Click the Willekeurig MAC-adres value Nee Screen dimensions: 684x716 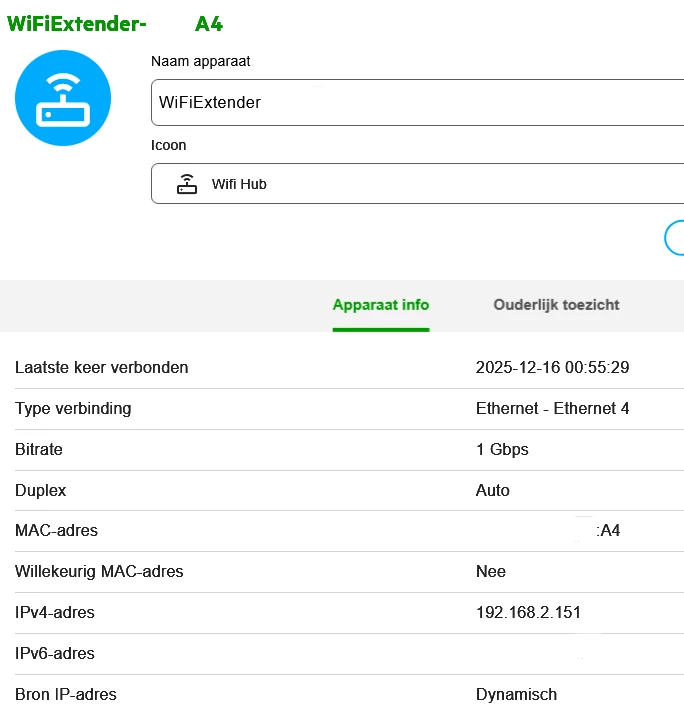pos(491,571)
